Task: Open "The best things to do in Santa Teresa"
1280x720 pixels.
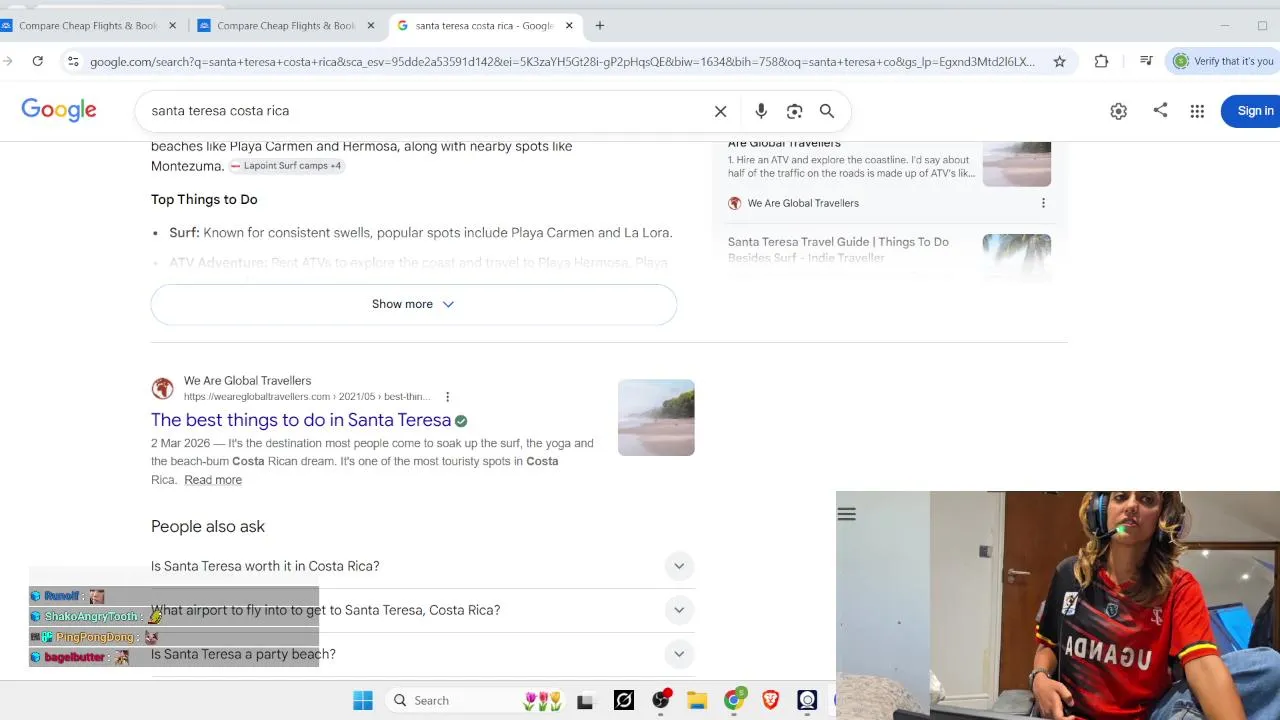Action: (x=301, y=420)
